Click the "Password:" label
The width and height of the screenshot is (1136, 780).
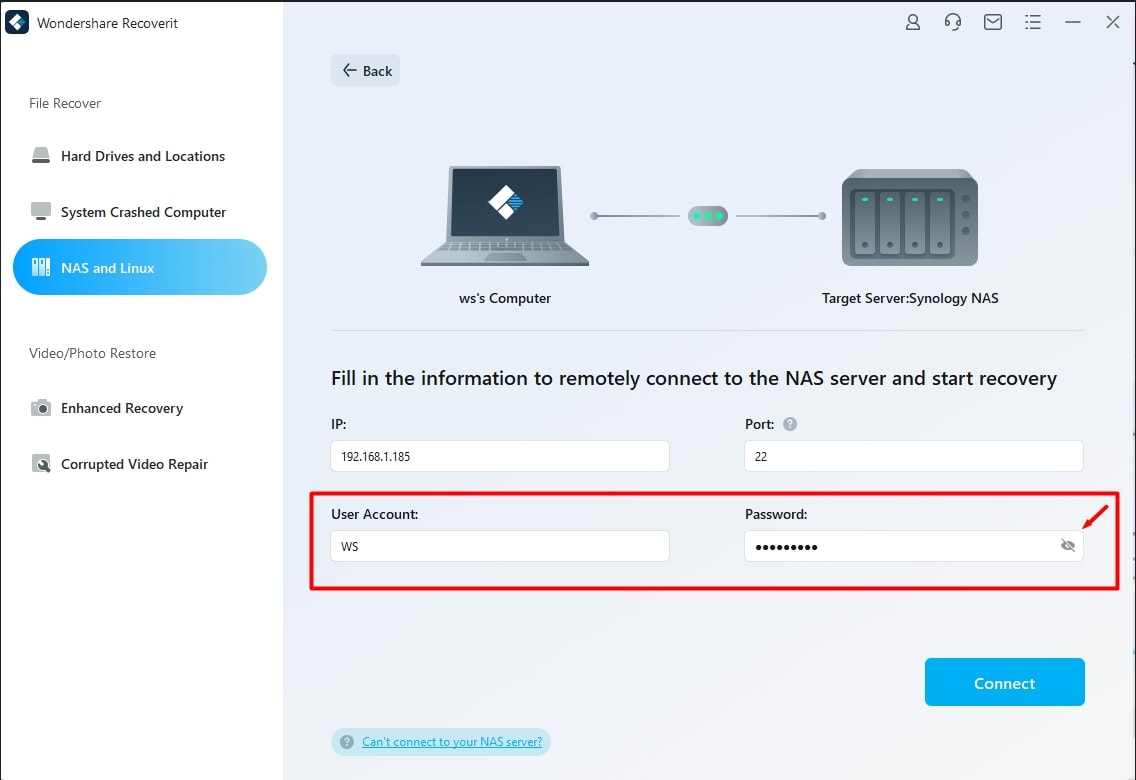776,514
